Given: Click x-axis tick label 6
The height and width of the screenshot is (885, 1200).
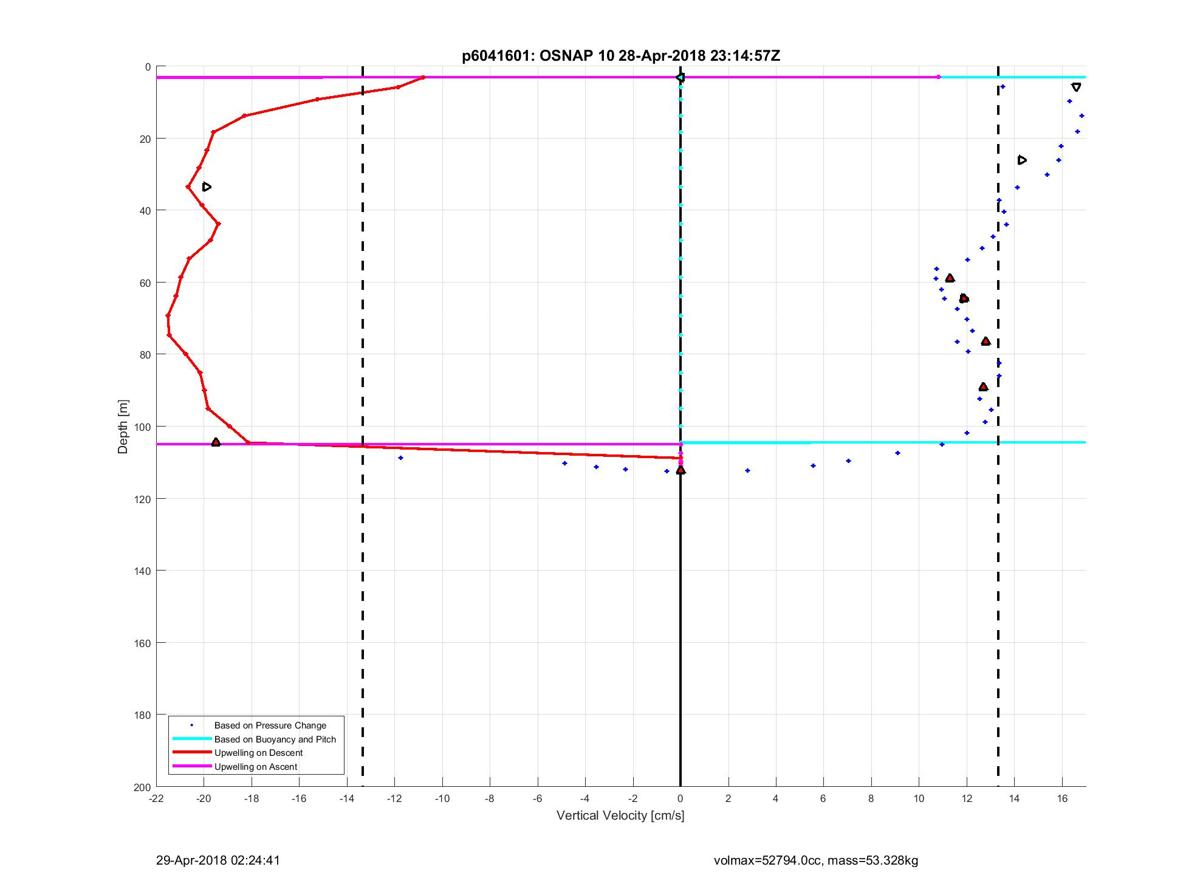Looking at the screenshot, I should [x=823, y=799].
